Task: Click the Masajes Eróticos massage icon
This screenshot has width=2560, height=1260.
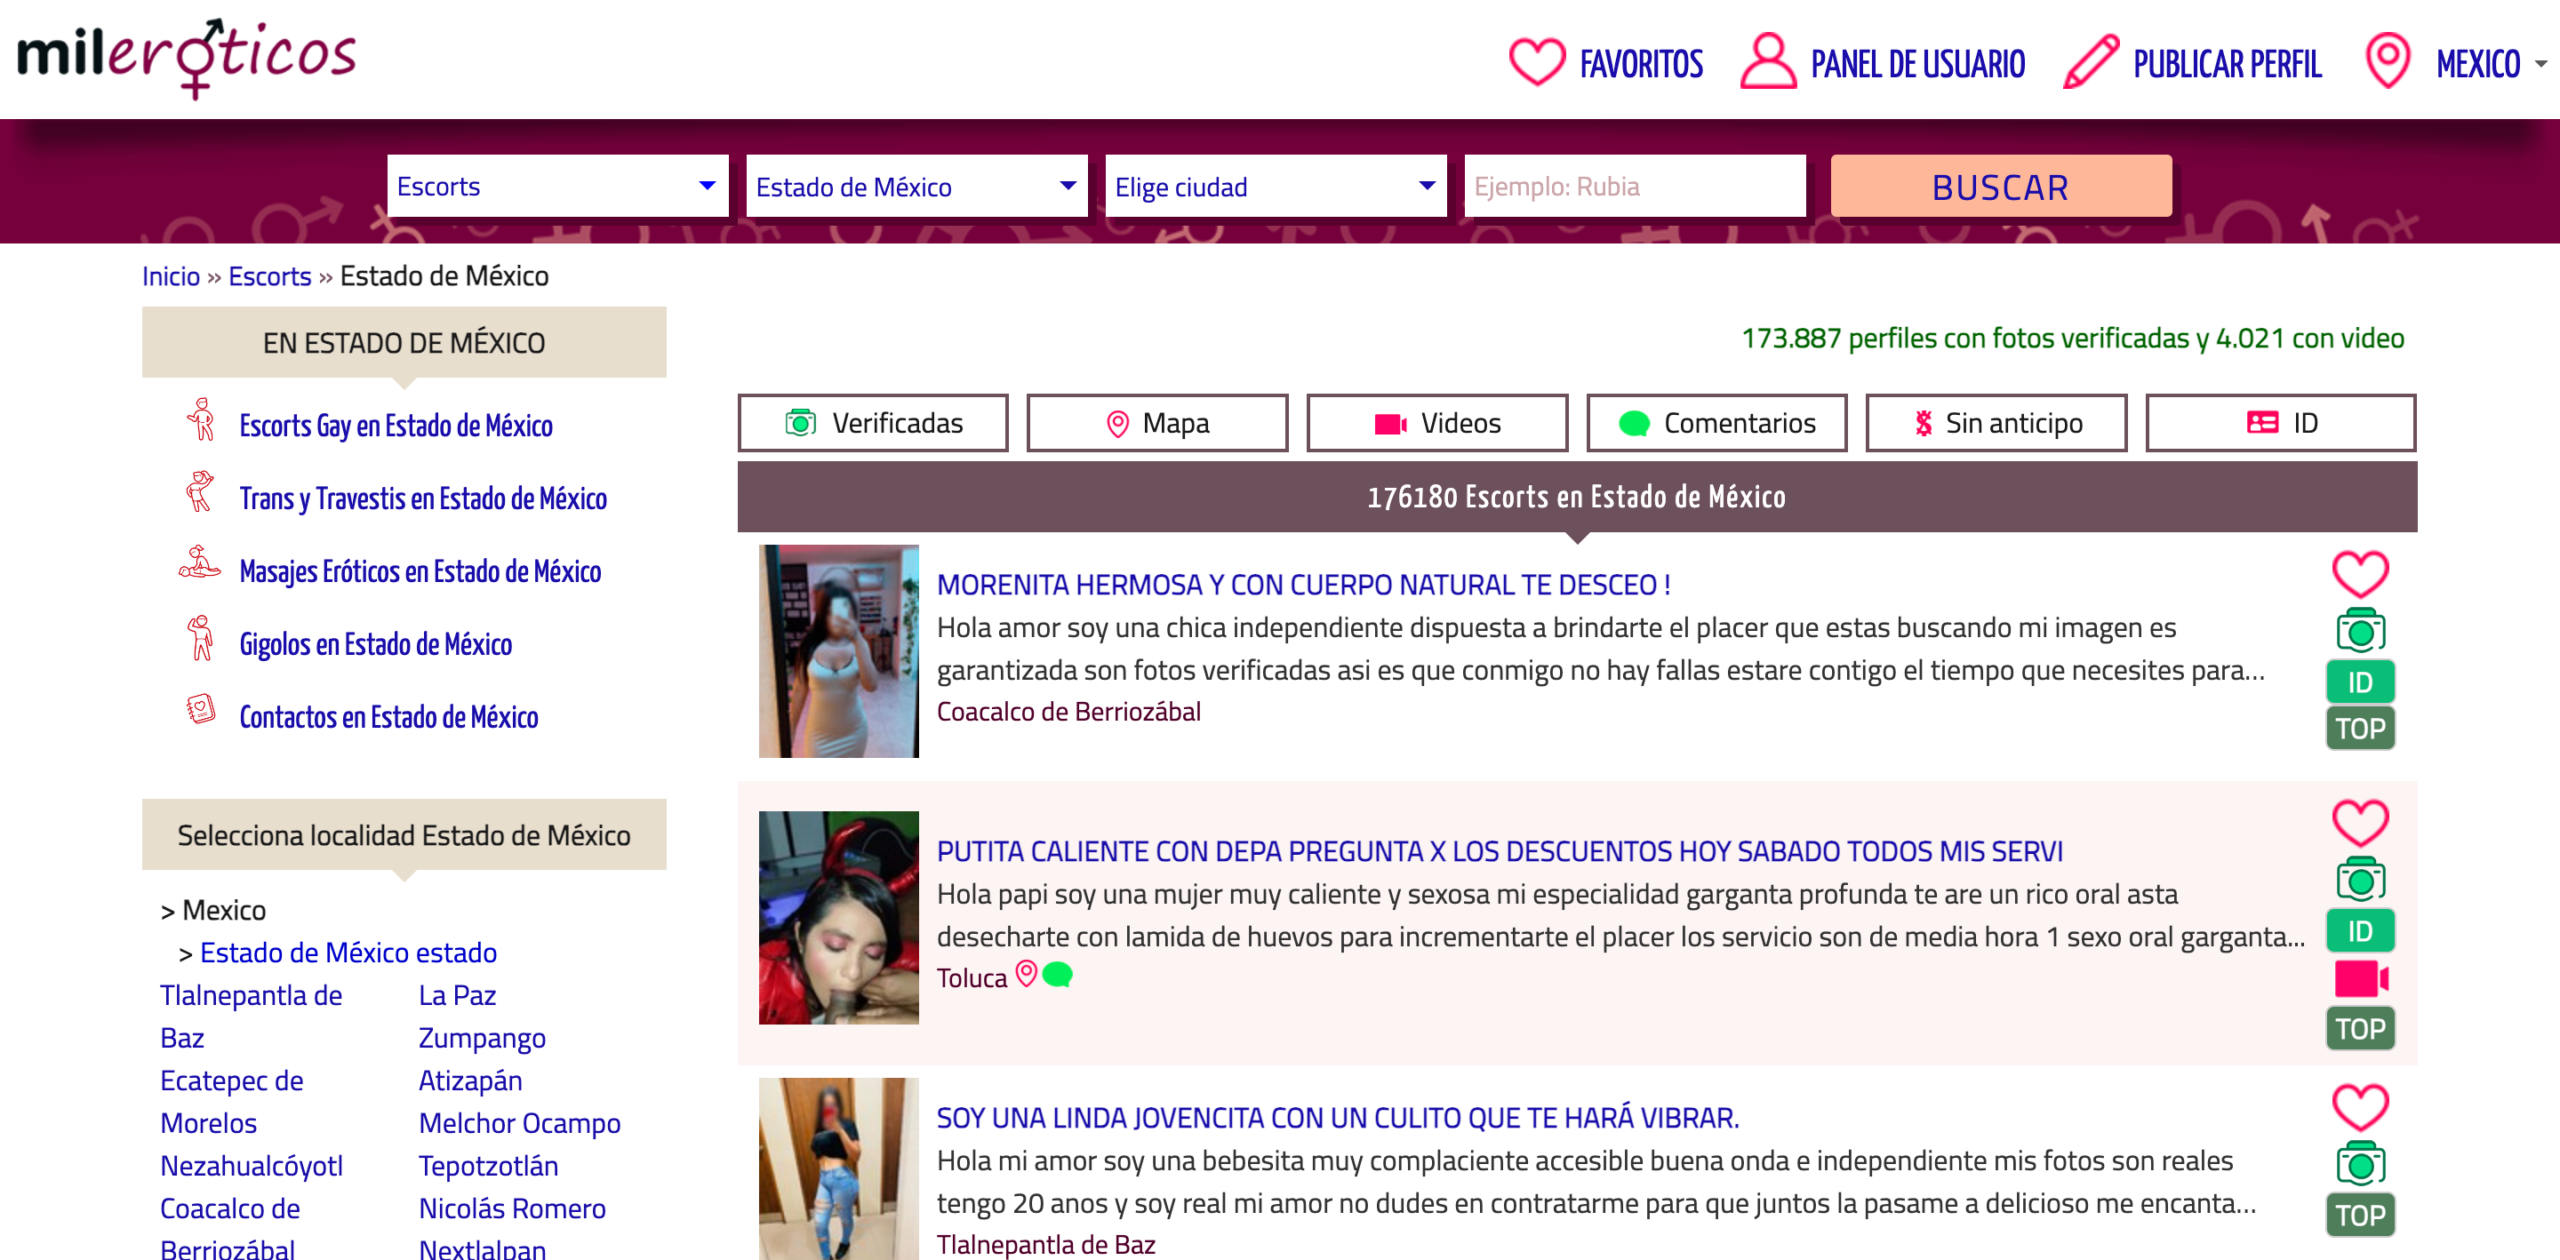Action: (199, 563)
